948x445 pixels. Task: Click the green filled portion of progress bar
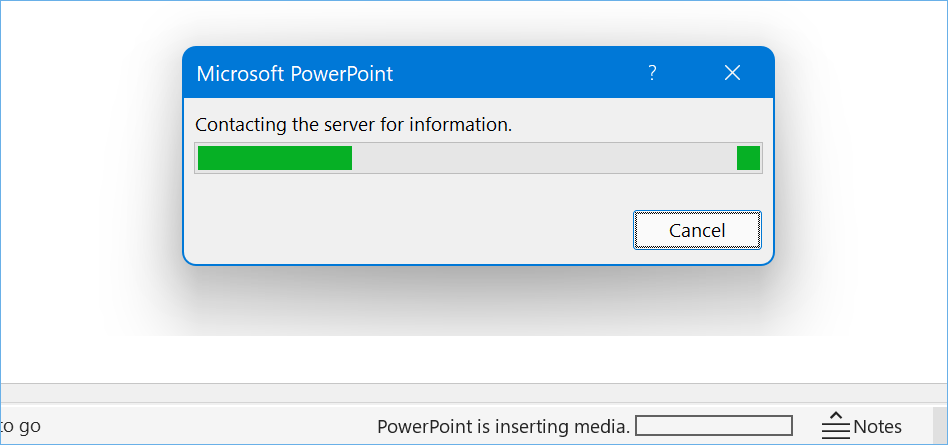(x=275, y=158)
